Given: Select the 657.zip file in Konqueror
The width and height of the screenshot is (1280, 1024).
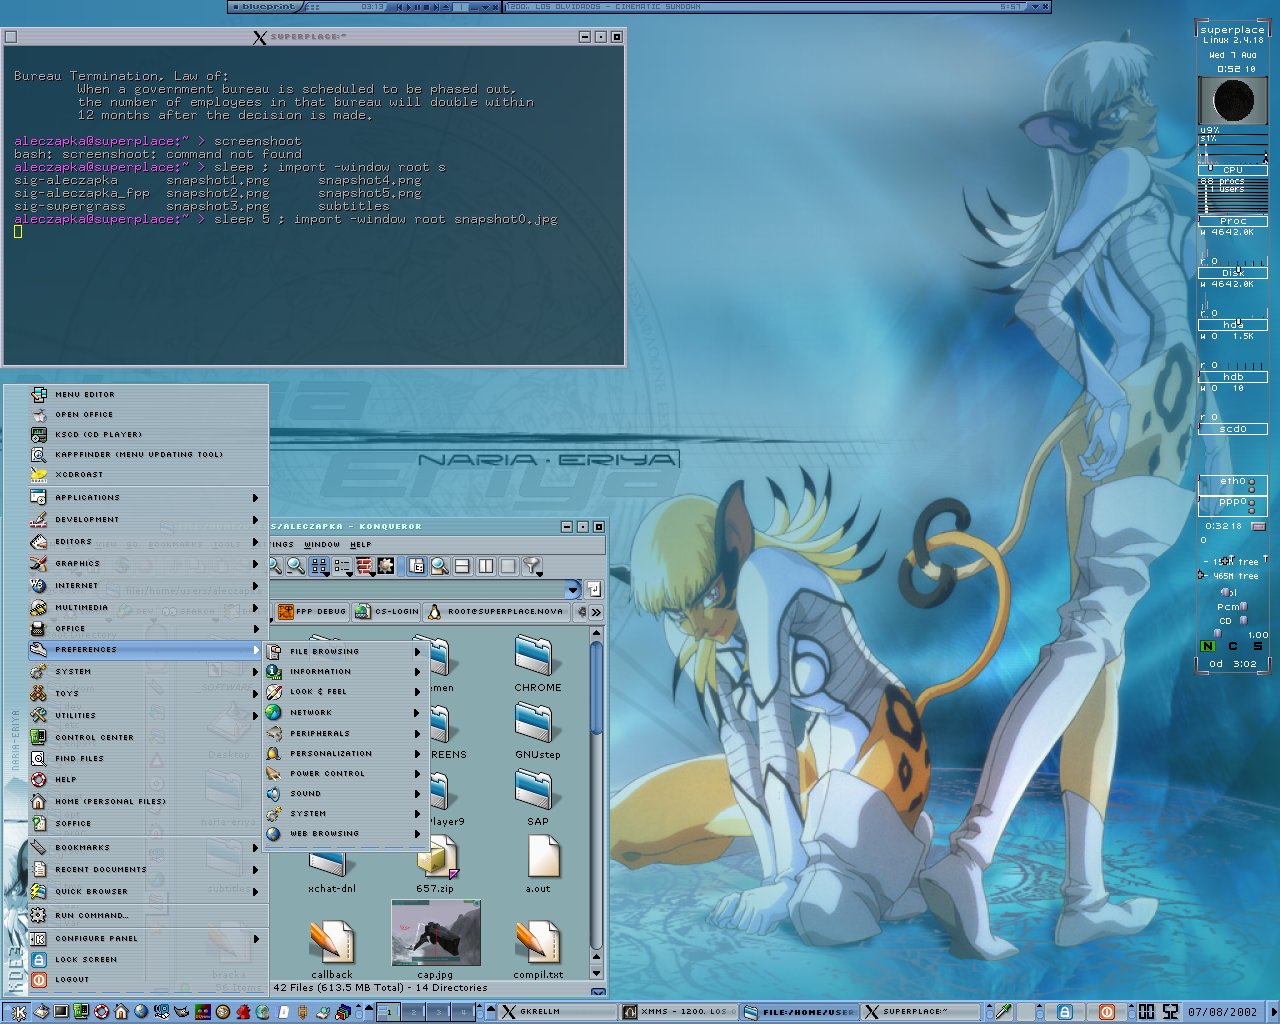Looking at the screenshot, I should point(436,866).
